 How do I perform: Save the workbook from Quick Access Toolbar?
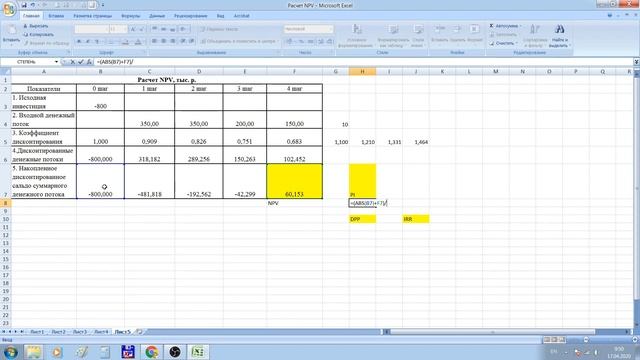tap(24, 5)
